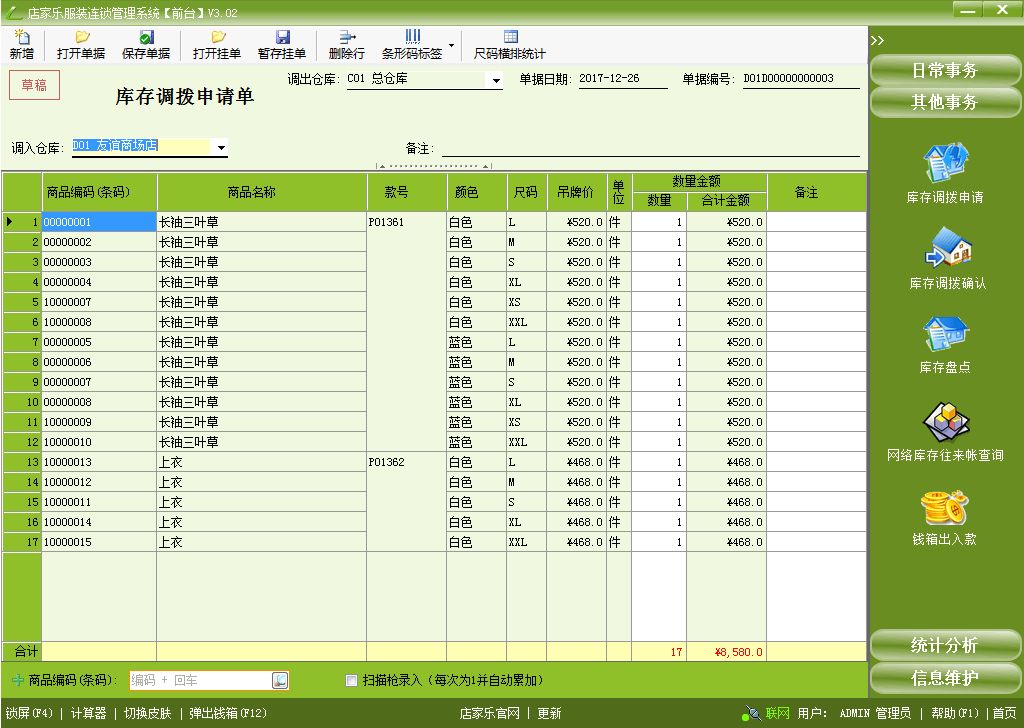Viewport: 1024px width, 728px height.
Task: Click the 单据编号 document number field
Action: point(801,79)
